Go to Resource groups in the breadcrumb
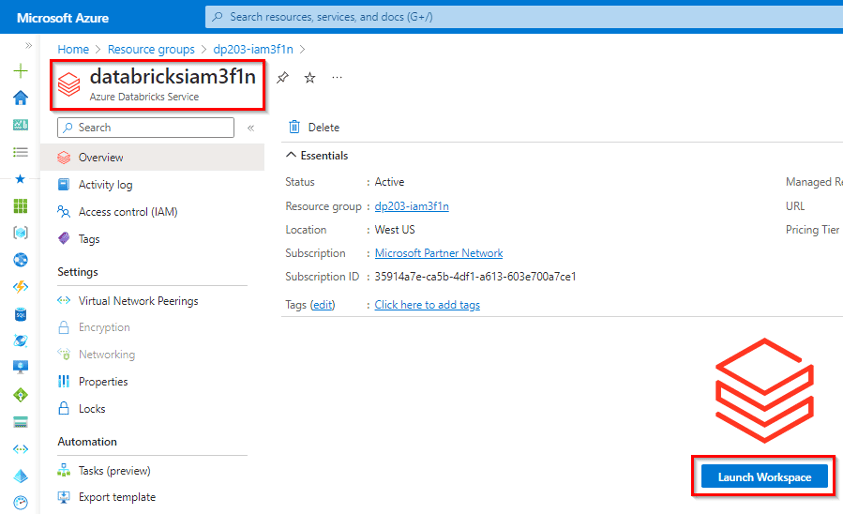 tap(151, 50)
